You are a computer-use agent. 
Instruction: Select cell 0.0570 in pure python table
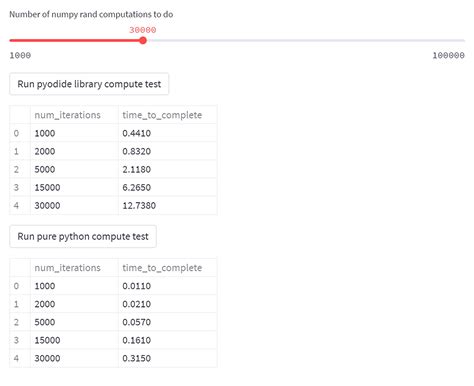(168, 322)
